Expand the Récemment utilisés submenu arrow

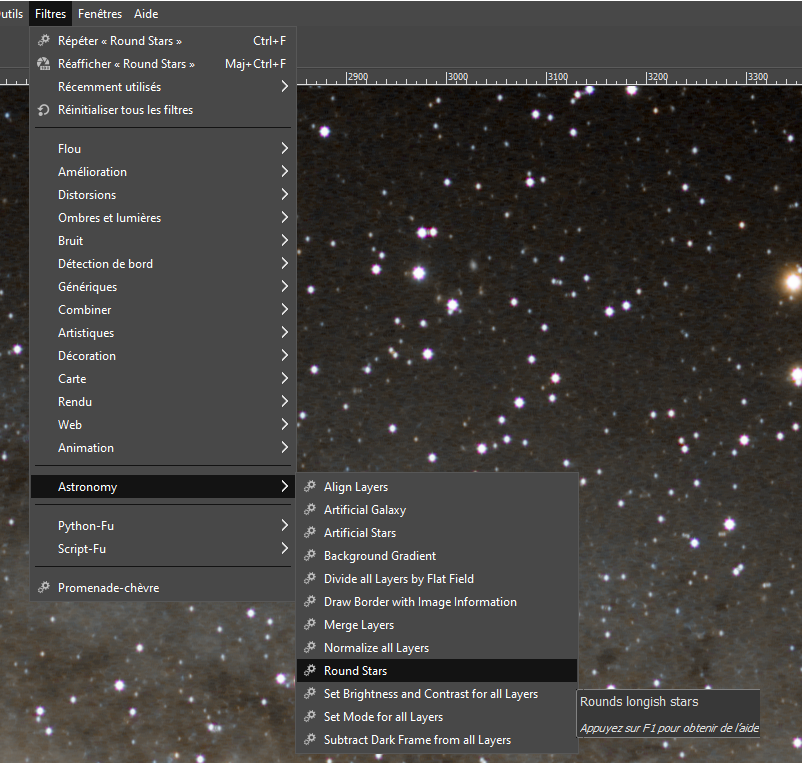(x=284, y=87)
